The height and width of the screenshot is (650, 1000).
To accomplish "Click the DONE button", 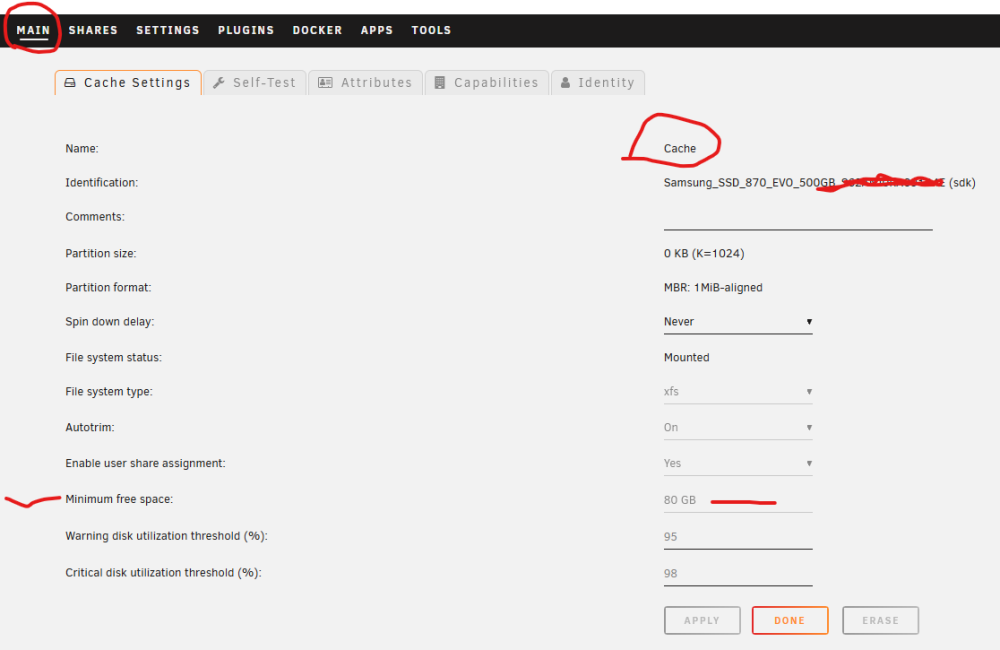I will click(x=790, y=621).
